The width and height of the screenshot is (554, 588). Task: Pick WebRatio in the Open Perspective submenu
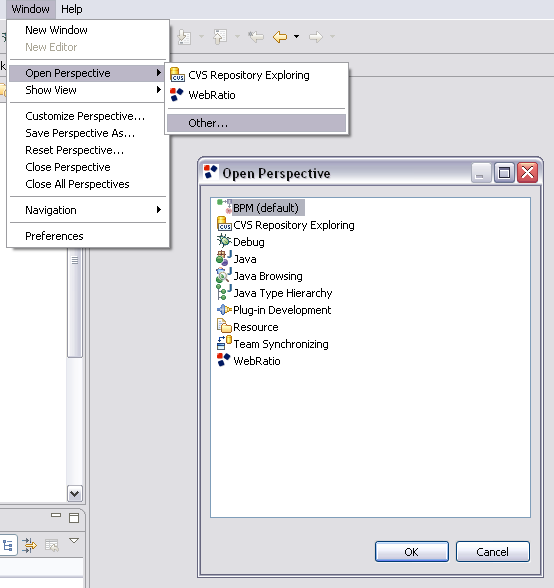257,95
